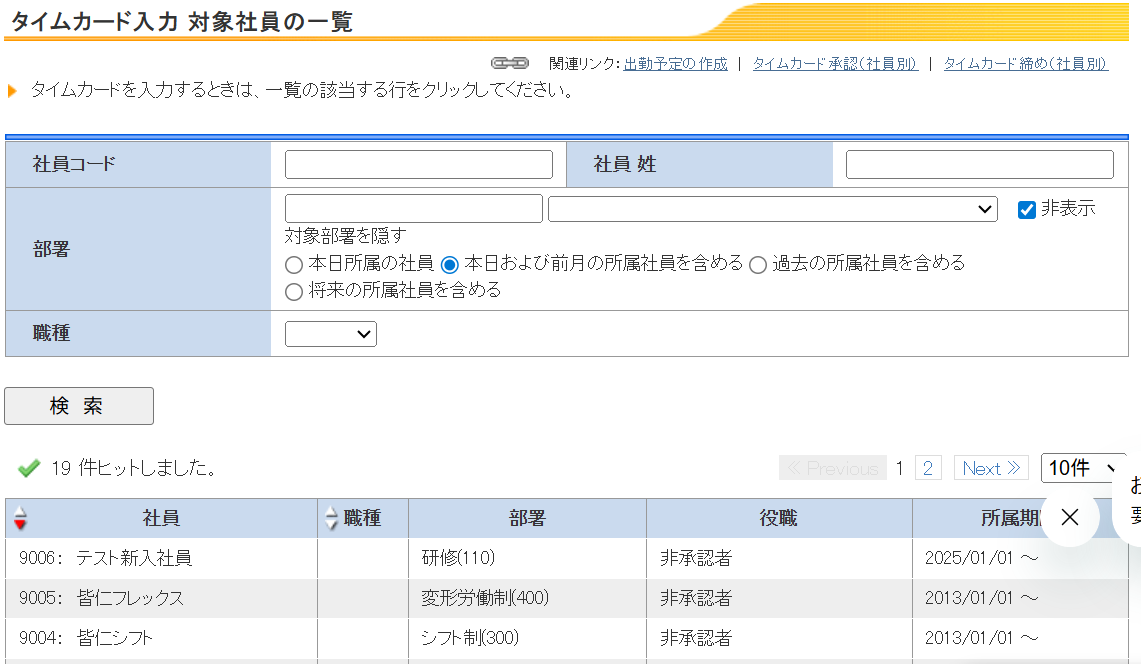Click the sort arrows icon beside 職種 header
The height and width of the screenshot is (664, 1141).
[333, 519]
